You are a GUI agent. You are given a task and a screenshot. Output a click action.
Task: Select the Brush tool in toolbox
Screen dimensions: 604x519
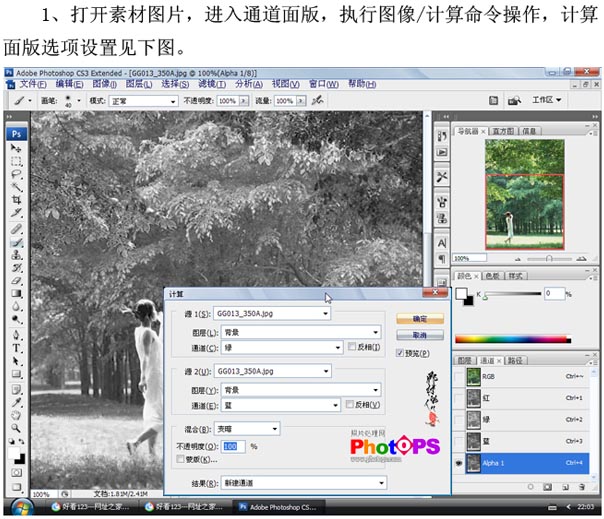pyautogui.click(x=16, y=242)
